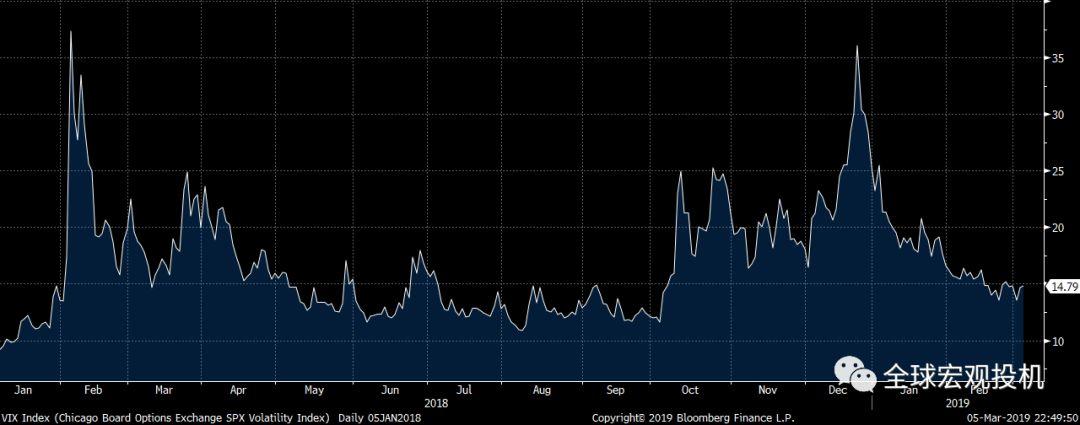Click the 35 y-axis tick label

(x=1057, y=59)
